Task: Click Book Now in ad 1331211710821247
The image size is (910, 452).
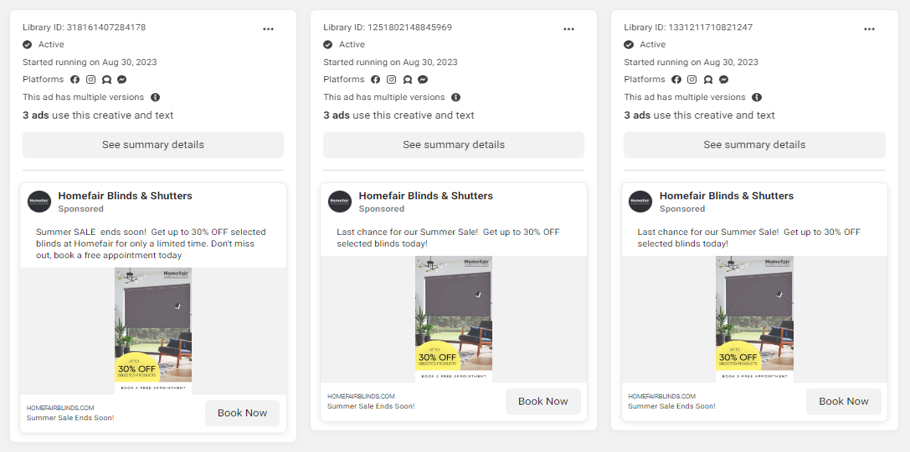Action: pos(843,402)
